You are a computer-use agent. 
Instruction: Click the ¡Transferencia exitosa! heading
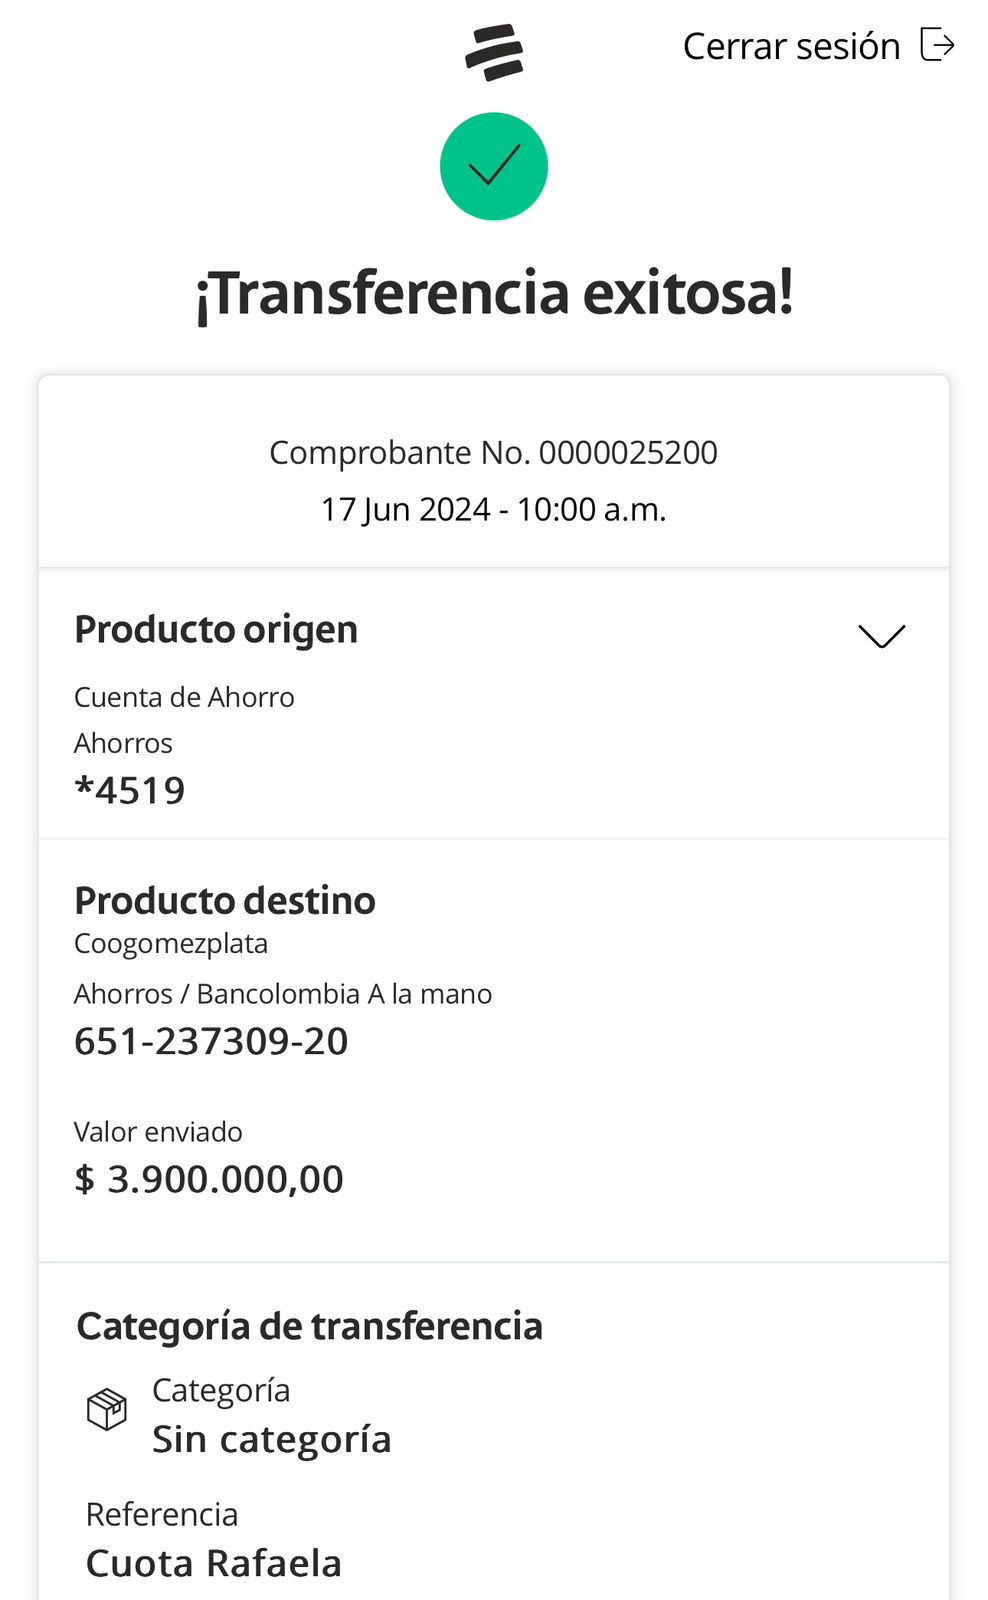494,293
